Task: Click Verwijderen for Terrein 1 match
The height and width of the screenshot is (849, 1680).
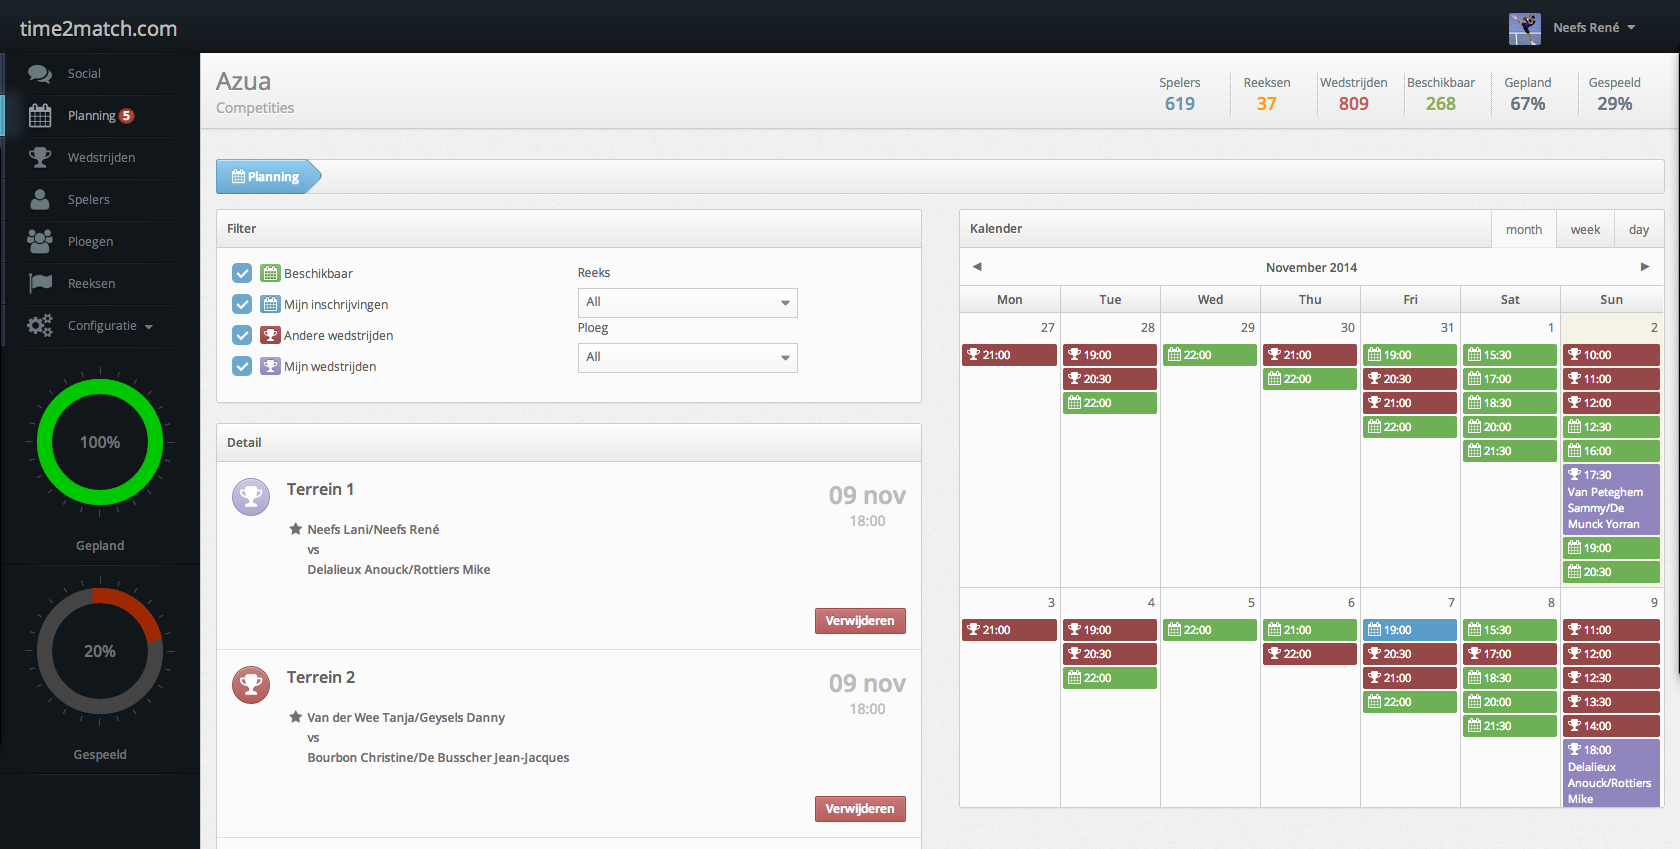Action: [860, 621]
